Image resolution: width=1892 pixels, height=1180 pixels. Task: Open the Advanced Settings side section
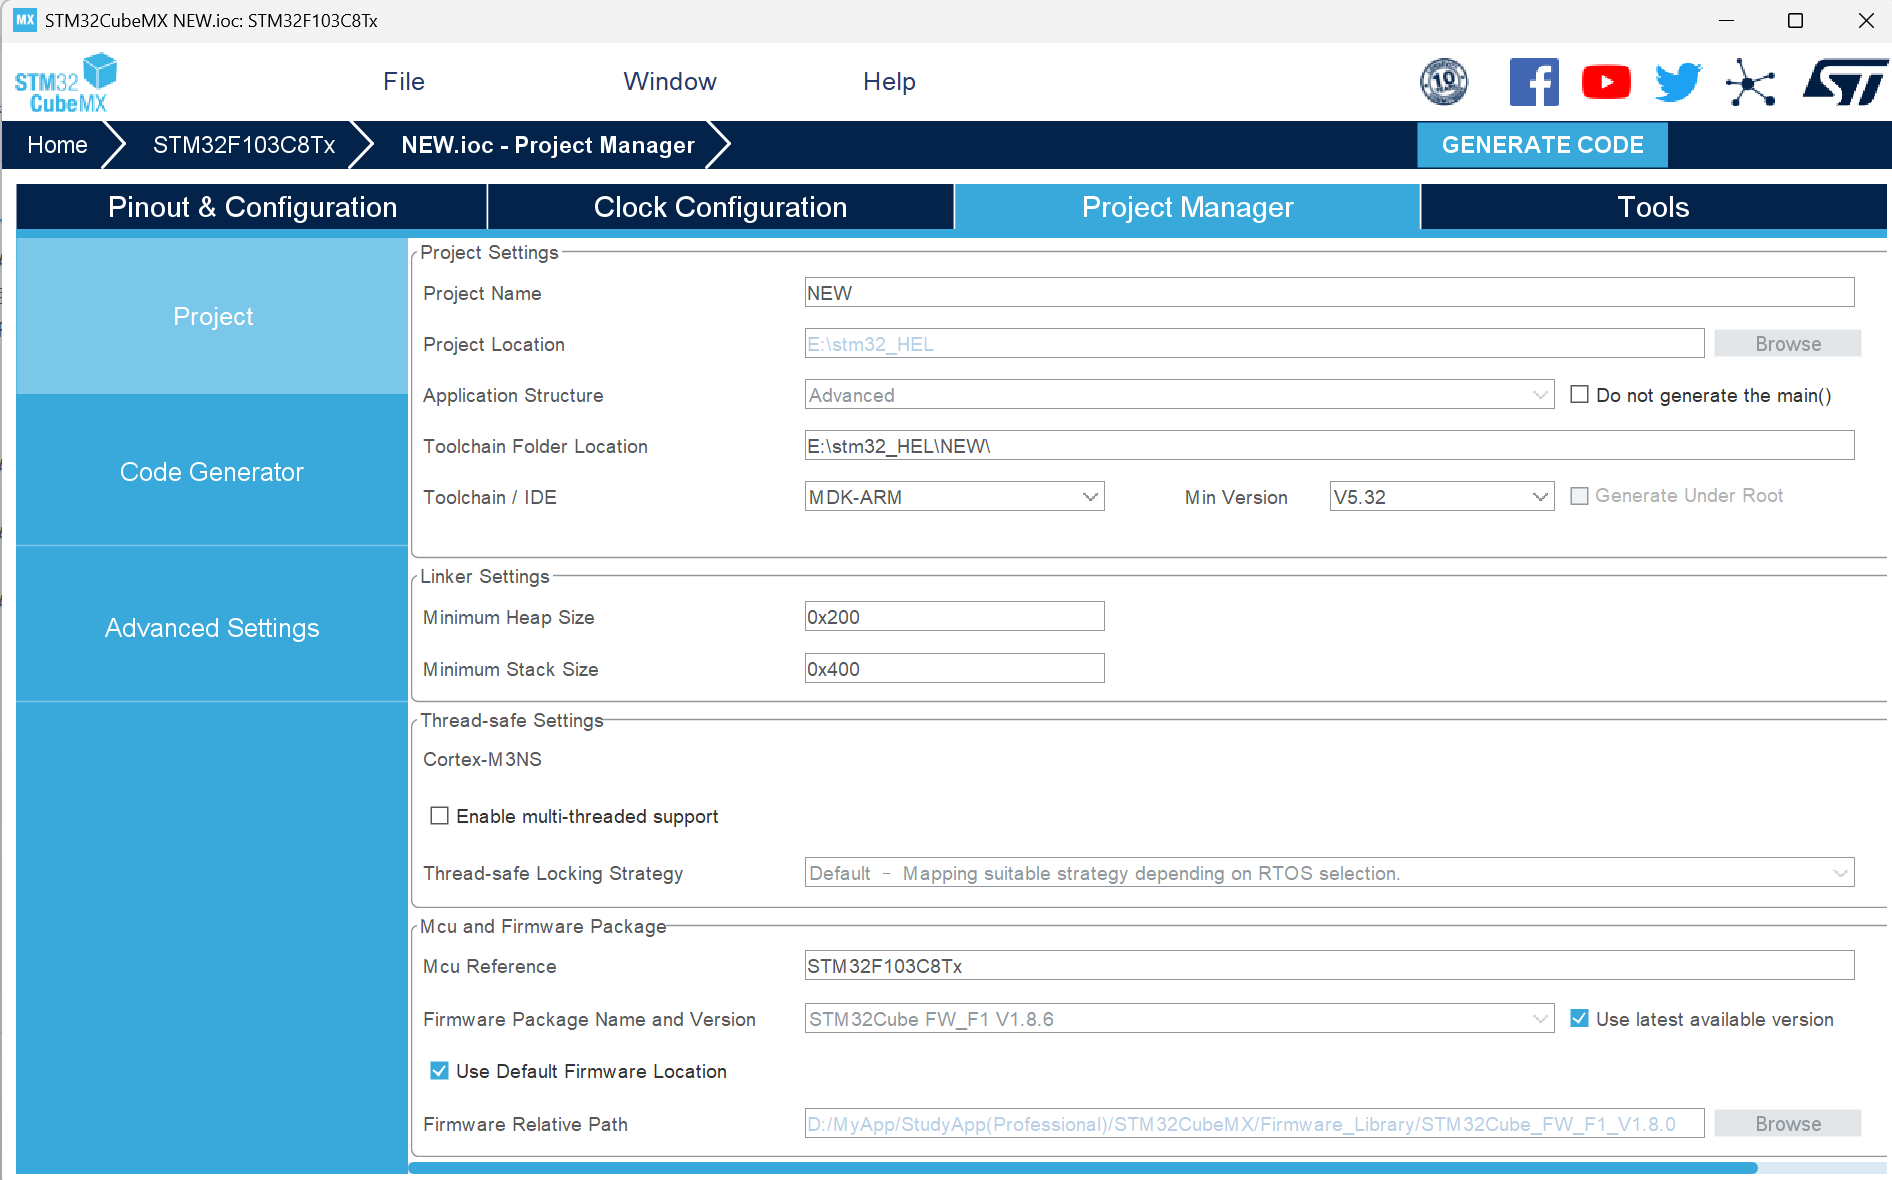[212, 628]
